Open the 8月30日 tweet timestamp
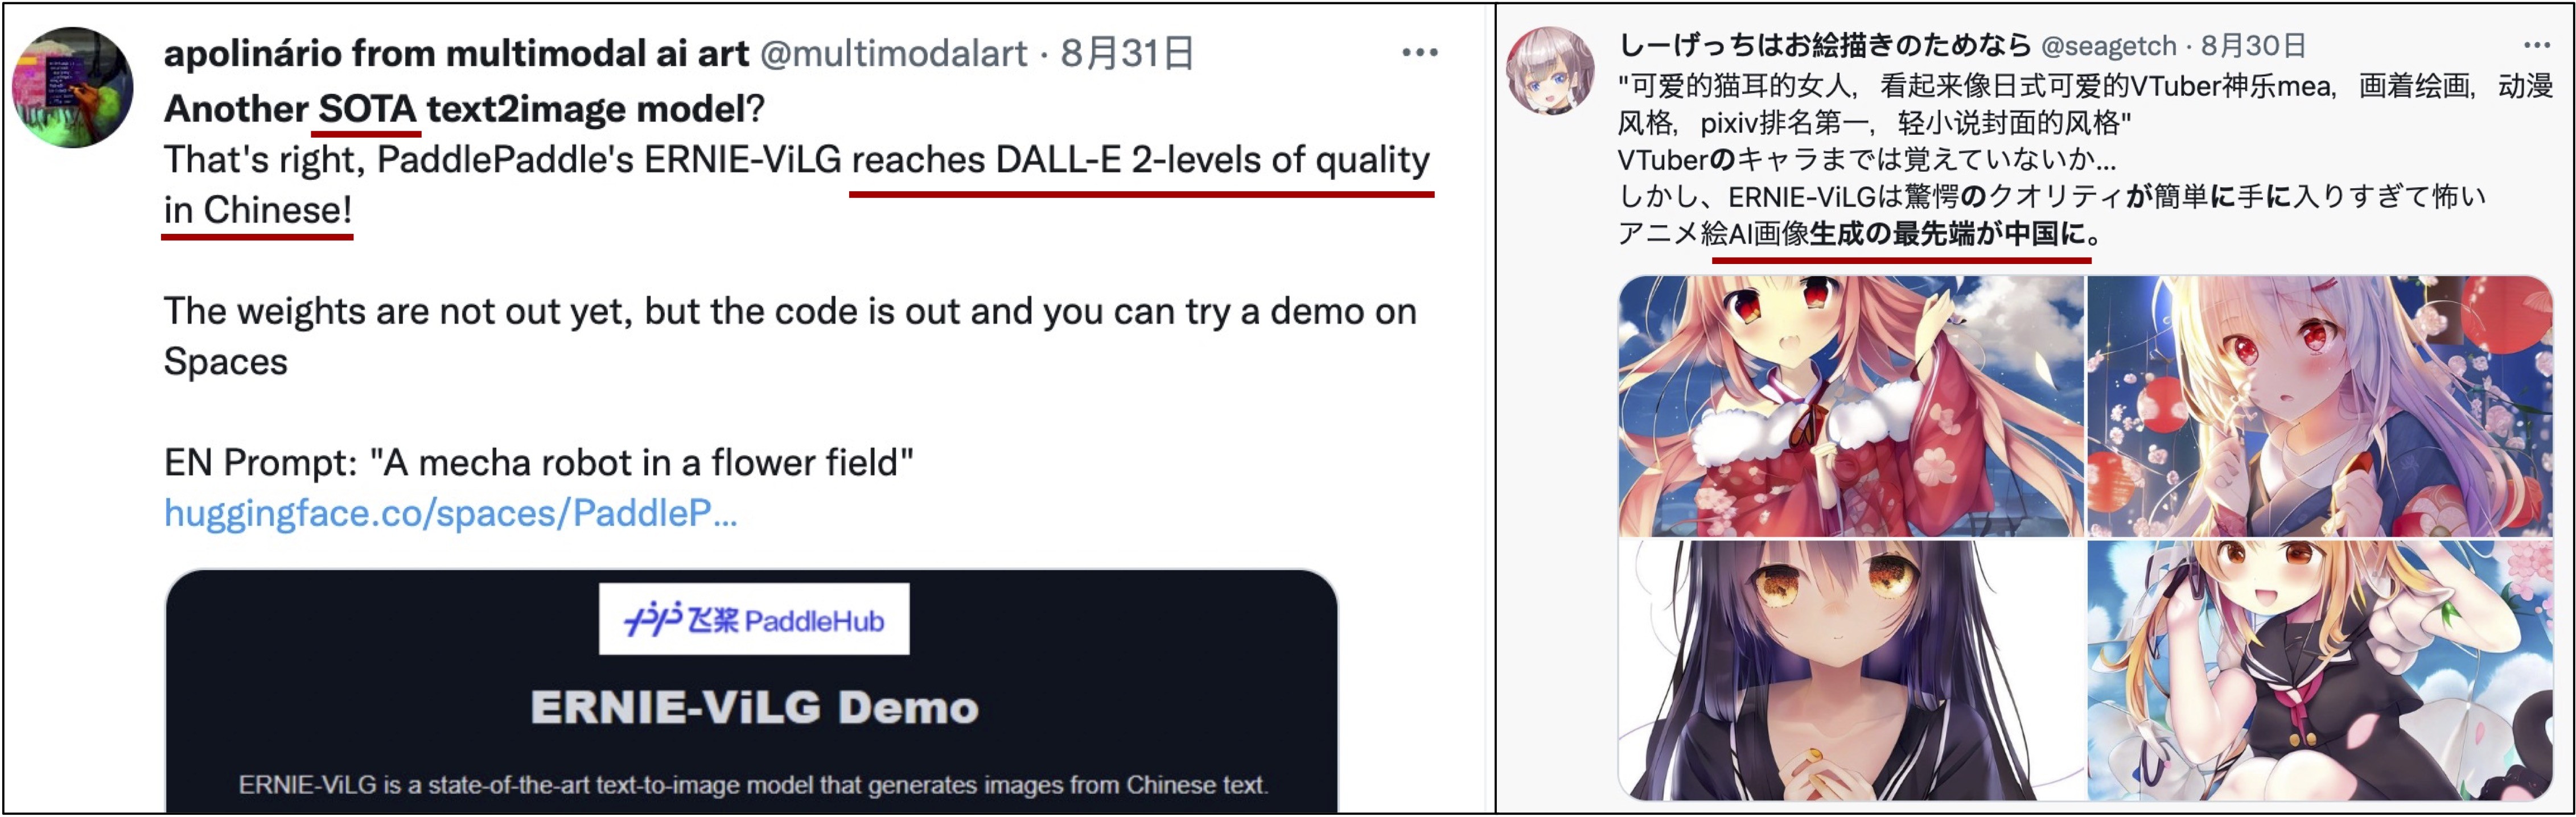Viewport: 2576px width, 817px height. point(2253,46)
